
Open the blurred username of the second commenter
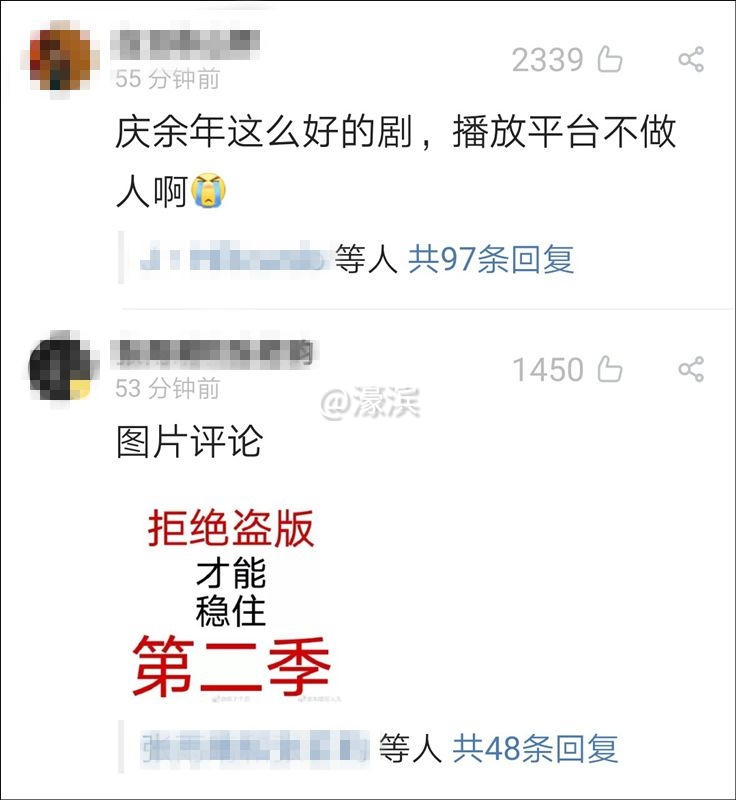[213, 353]
